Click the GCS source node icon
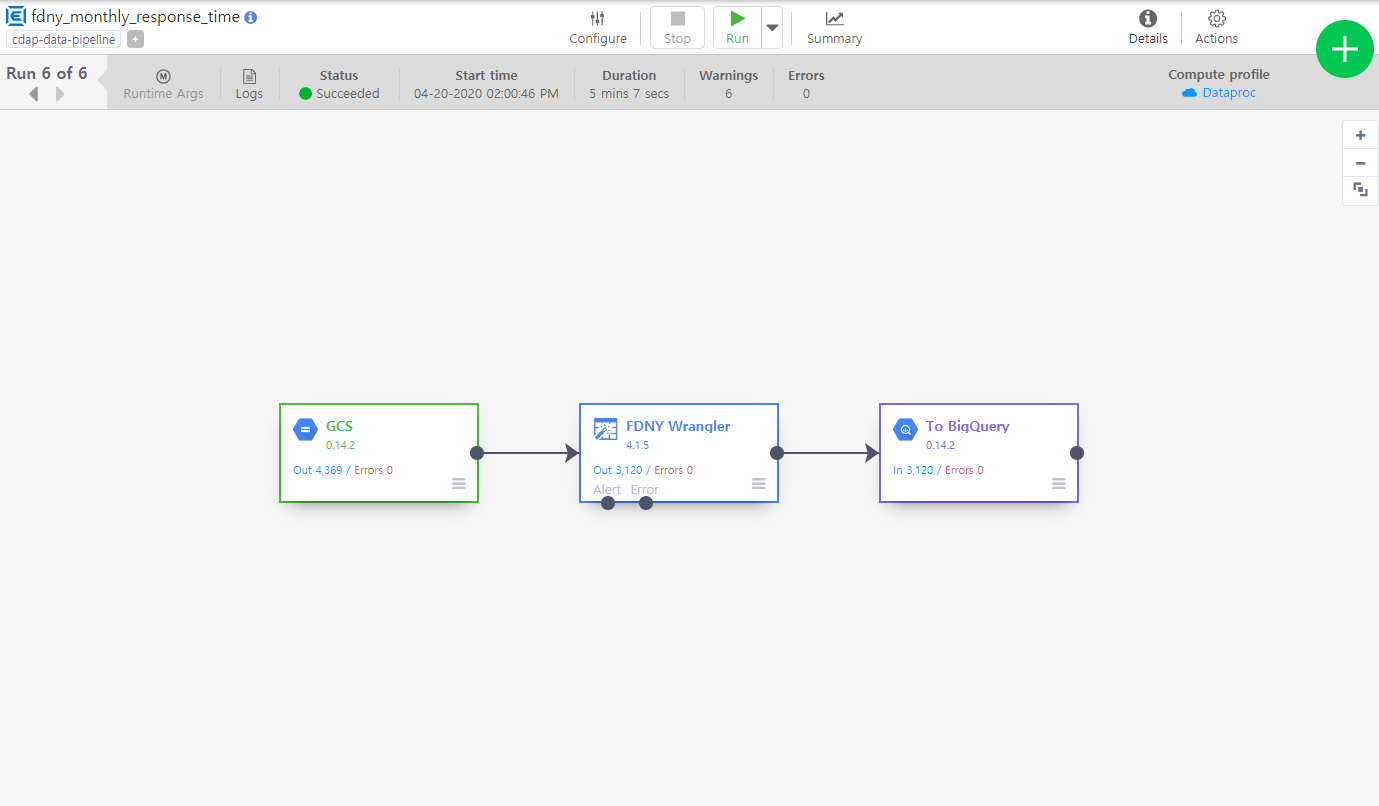This screenshot has width=1379, height=806. (x=305, y=430)
